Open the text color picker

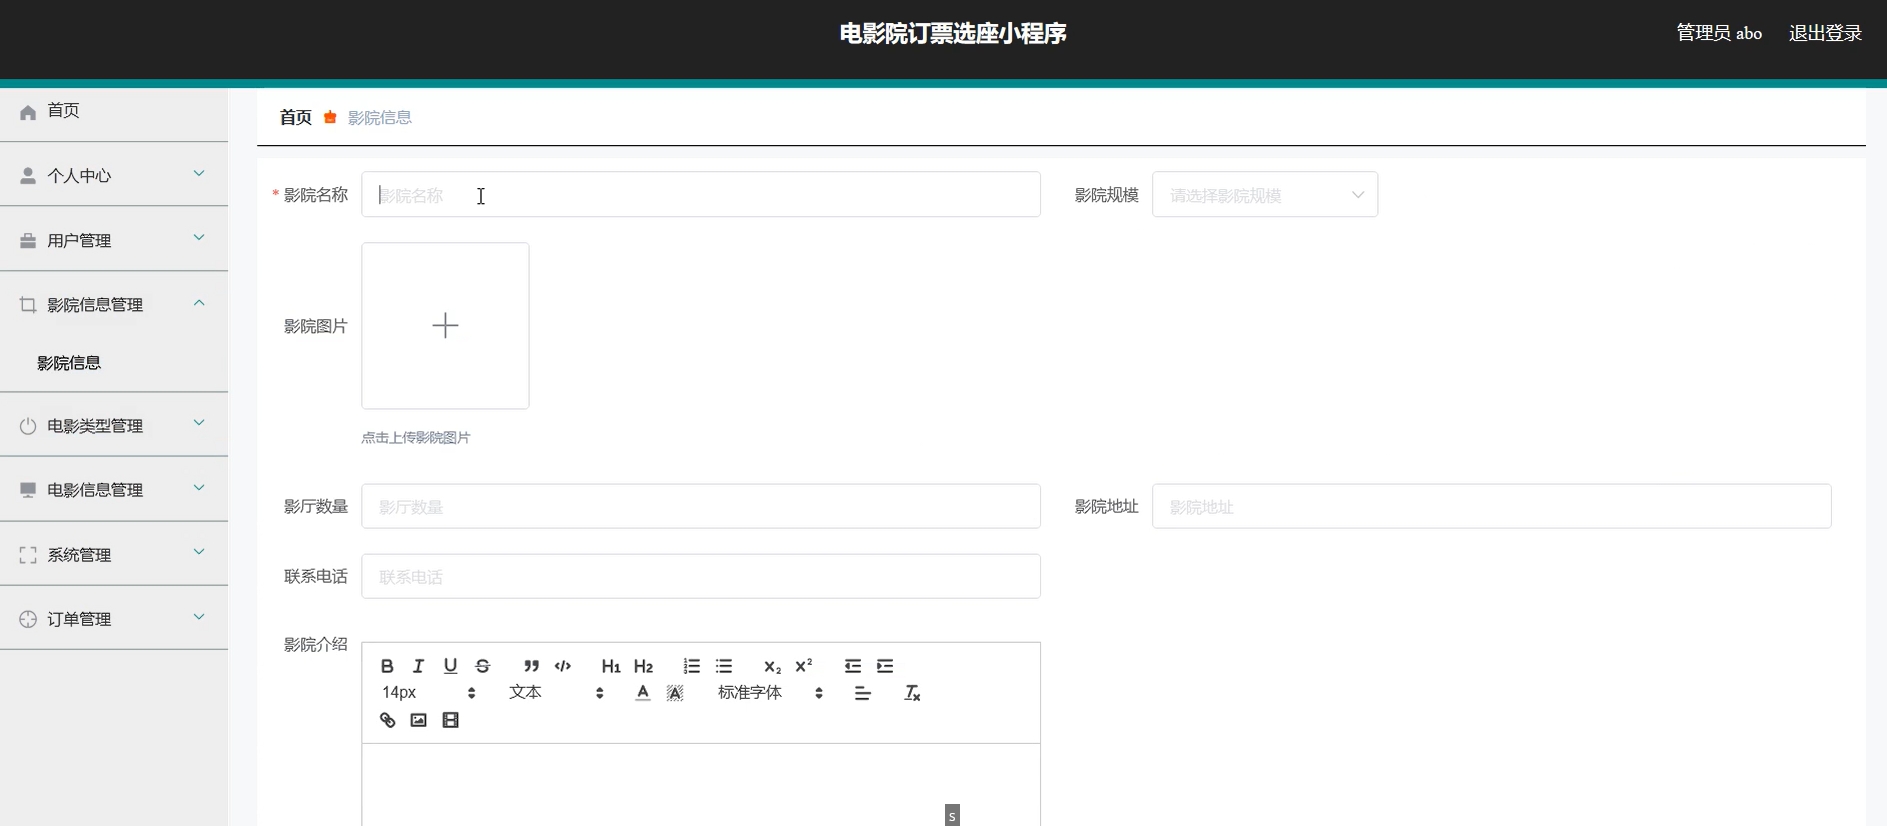(x=643, y=693)
